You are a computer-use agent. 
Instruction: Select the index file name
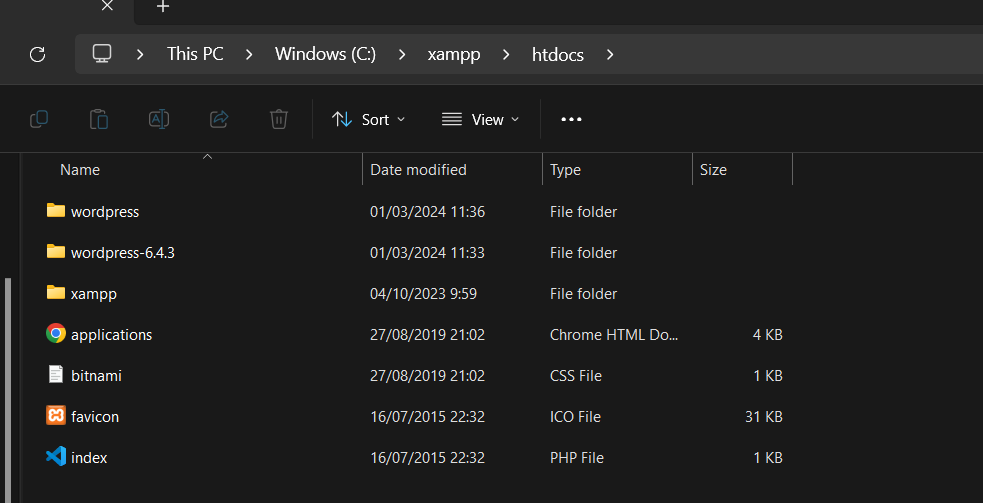[x=89, y=458]
